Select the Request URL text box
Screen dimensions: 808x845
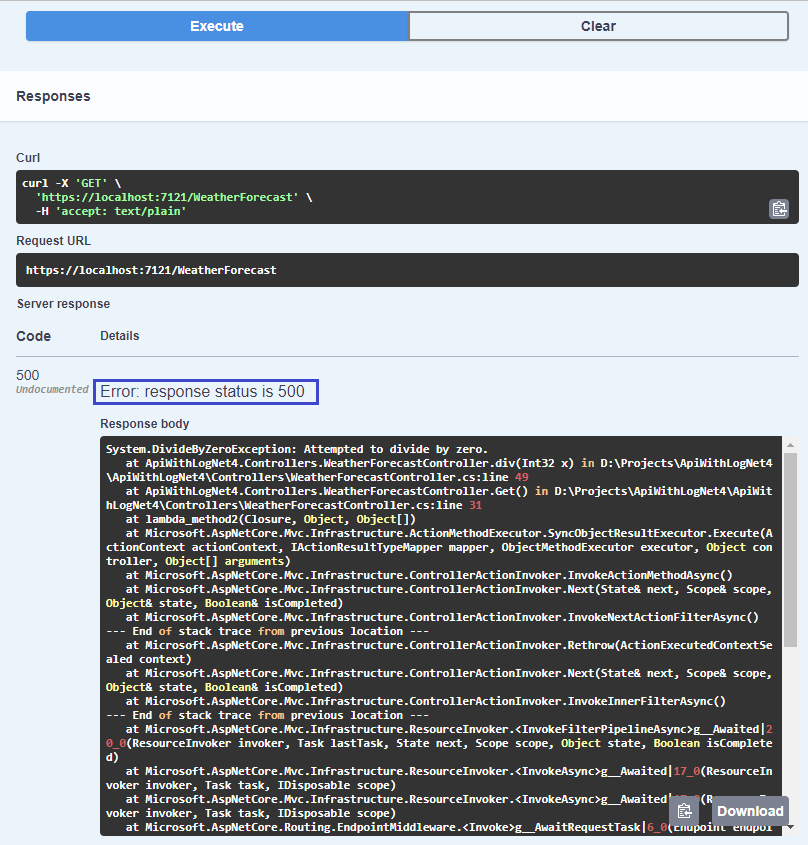[x=407, y=270]
